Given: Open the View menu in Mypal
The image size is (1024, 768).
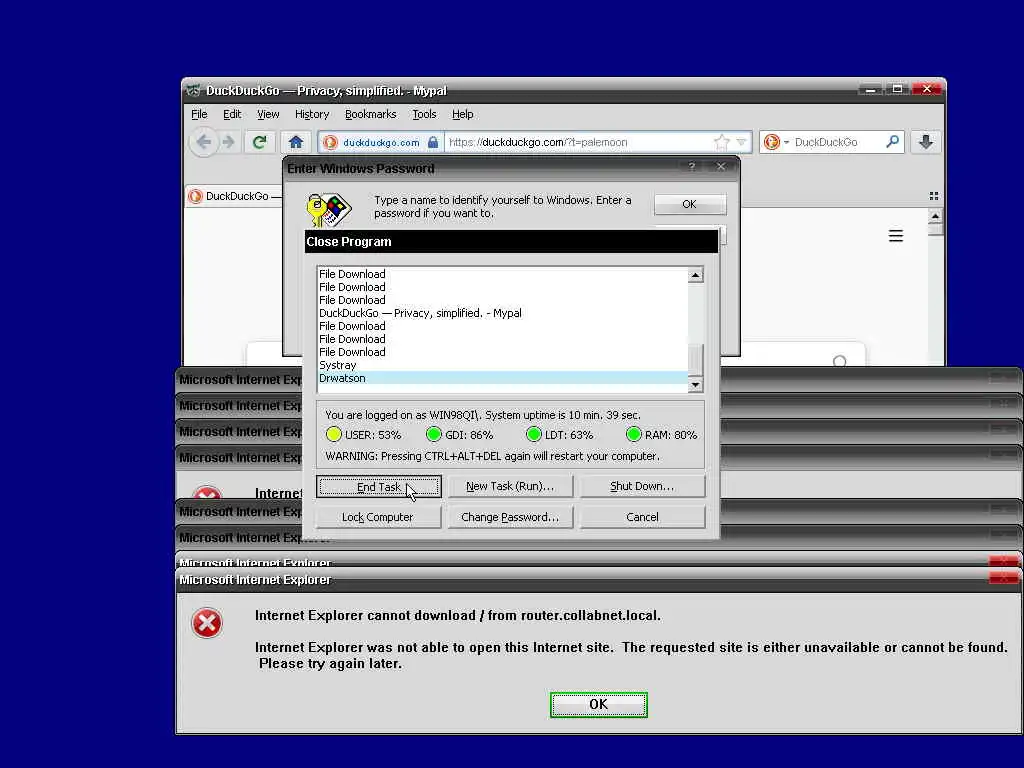Looking at the screenshot, I should click(x=268, y=114).
